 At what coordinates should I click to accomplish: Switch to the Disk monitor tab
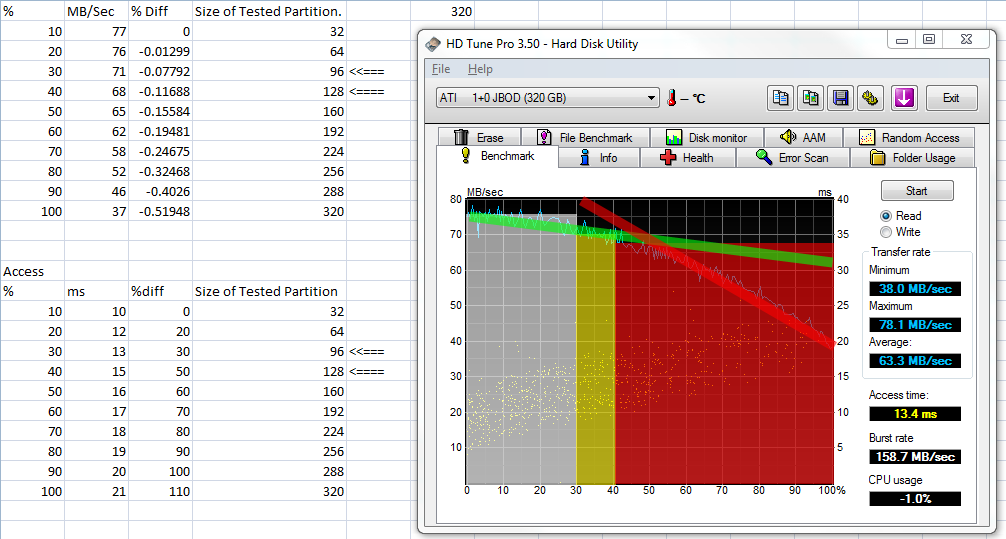pyautogui.click(x=707, y=137)
